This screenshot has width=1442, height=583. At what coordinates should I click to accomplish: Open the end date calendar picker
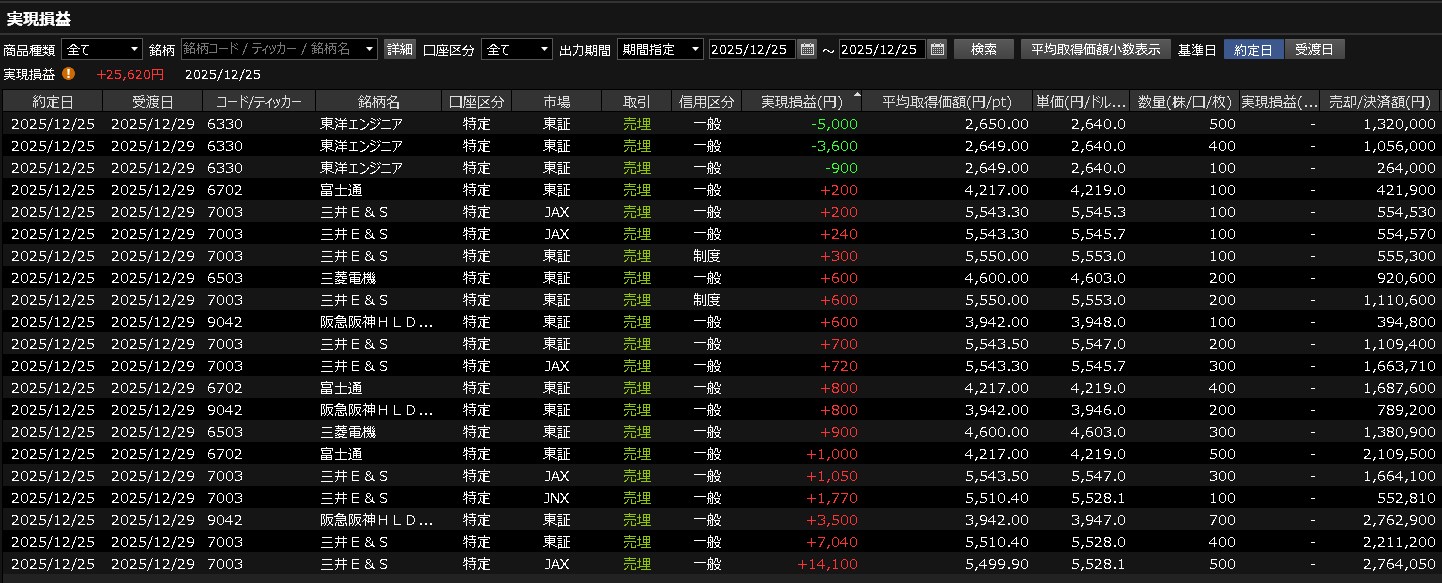point(937,49)
